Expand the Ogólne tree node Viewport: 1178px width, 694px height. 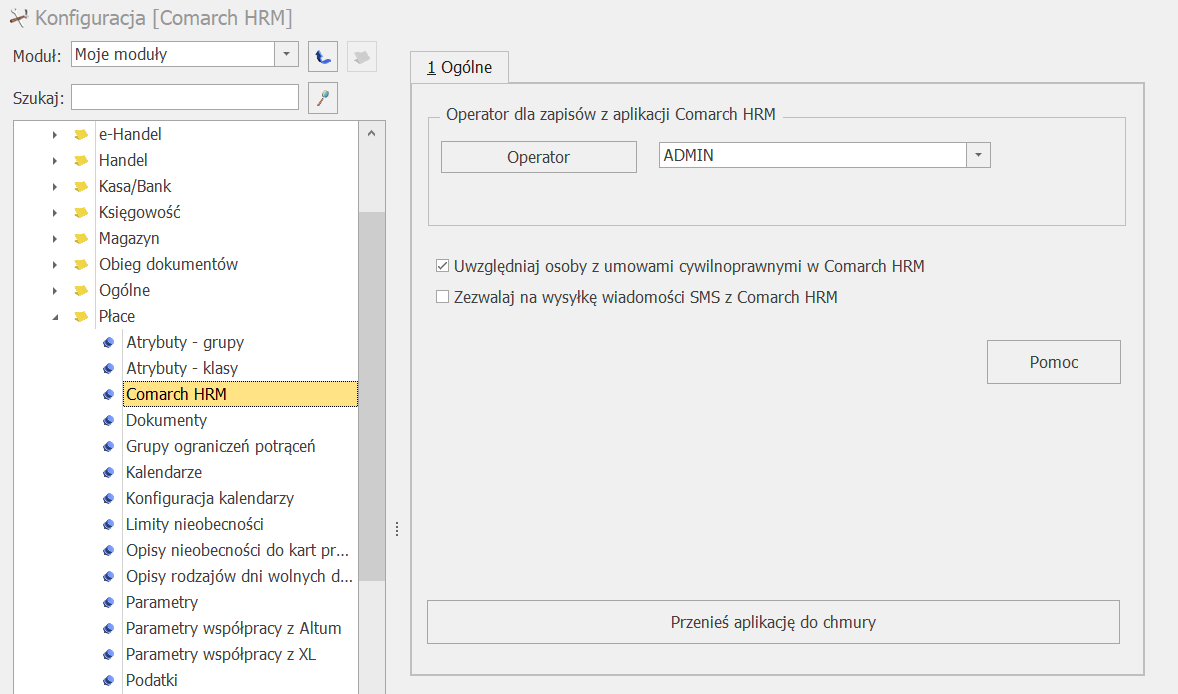pyautogui.click(x=55, y=291)
